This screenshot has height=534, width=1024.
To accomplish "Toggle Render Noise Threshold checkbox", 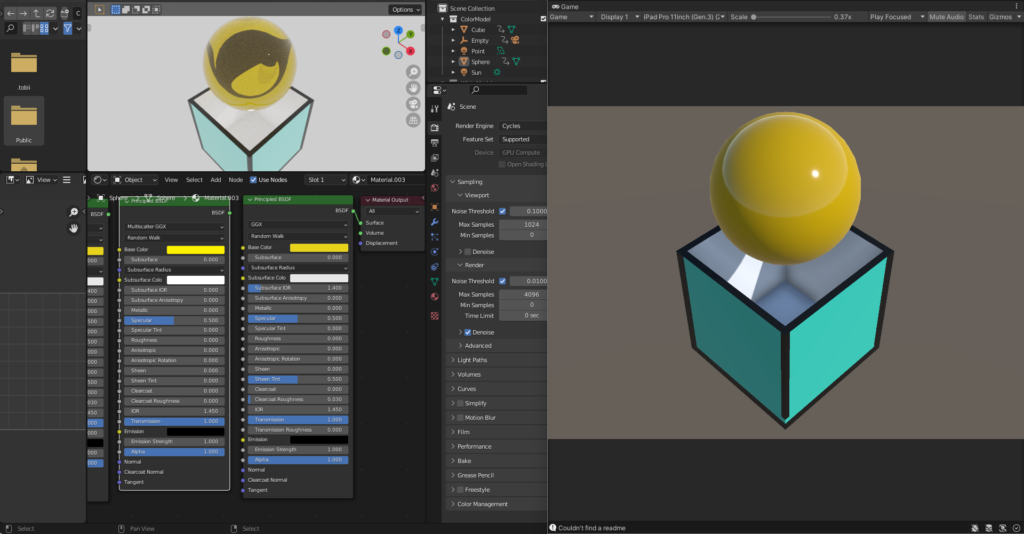I will 502,281.
